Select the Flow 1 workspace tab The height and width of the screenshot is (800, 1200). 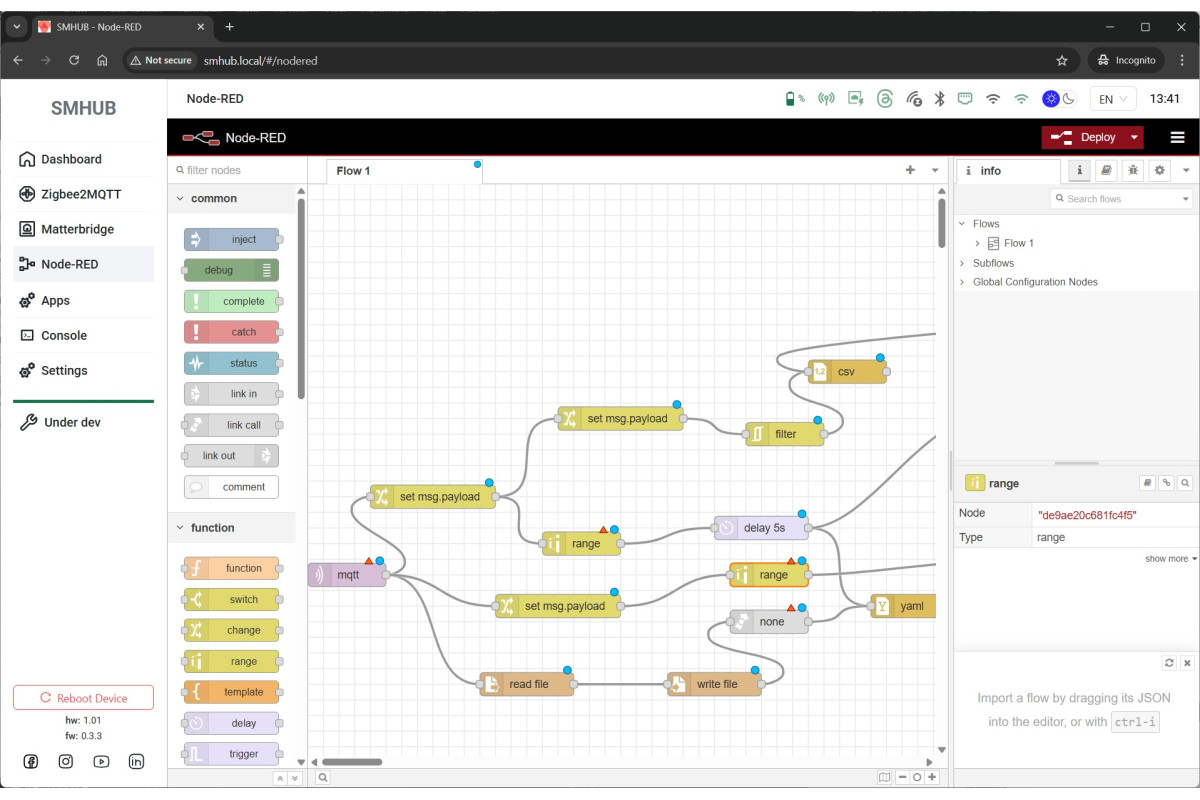[353, 171]
